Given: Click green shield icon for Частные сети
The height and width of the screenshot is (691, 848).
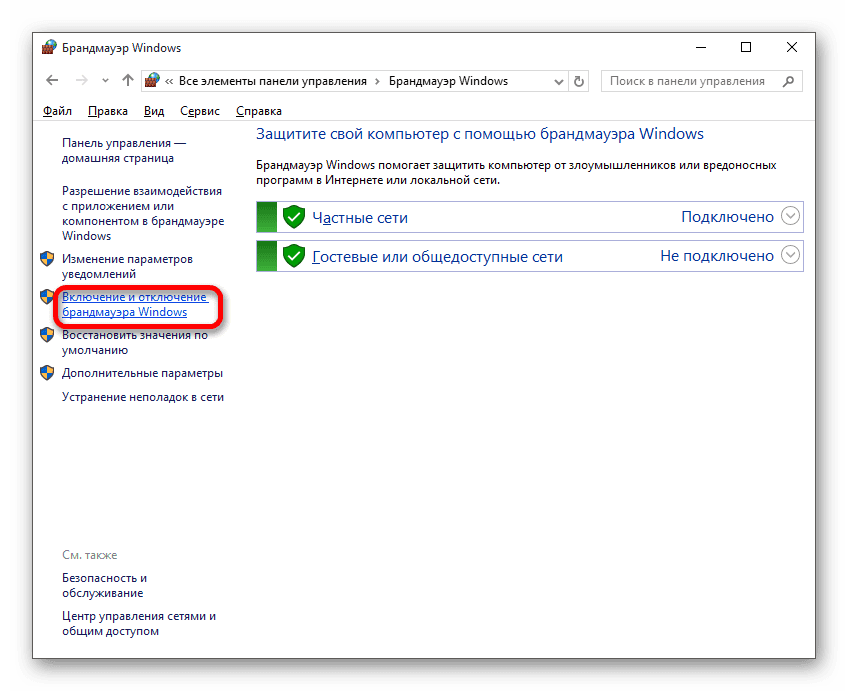Looking at the screenshot, I should [294, 217].
